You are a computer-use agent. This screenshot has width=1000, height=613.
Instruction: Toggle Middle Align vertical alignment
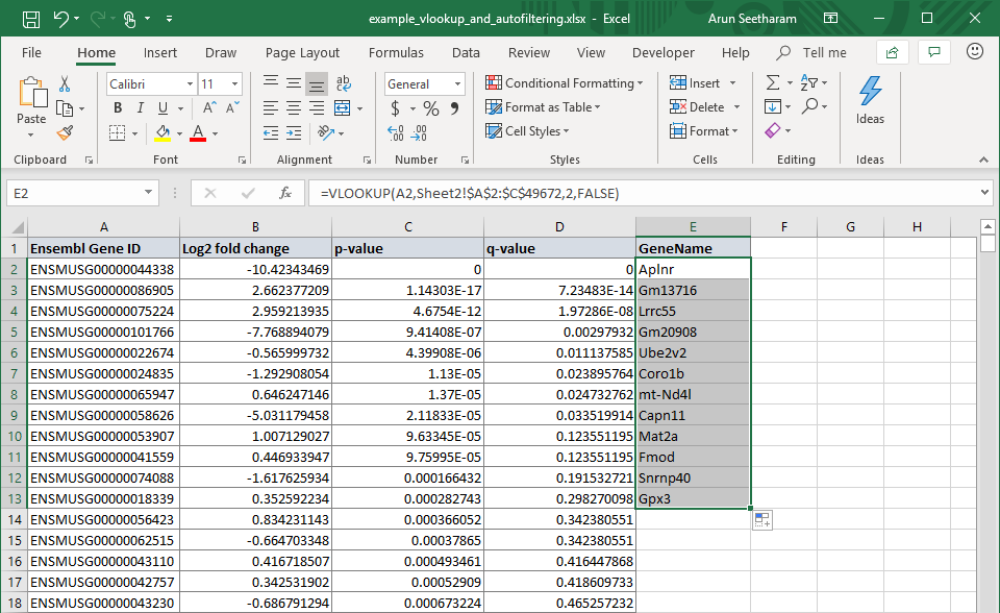pos(293,84)
